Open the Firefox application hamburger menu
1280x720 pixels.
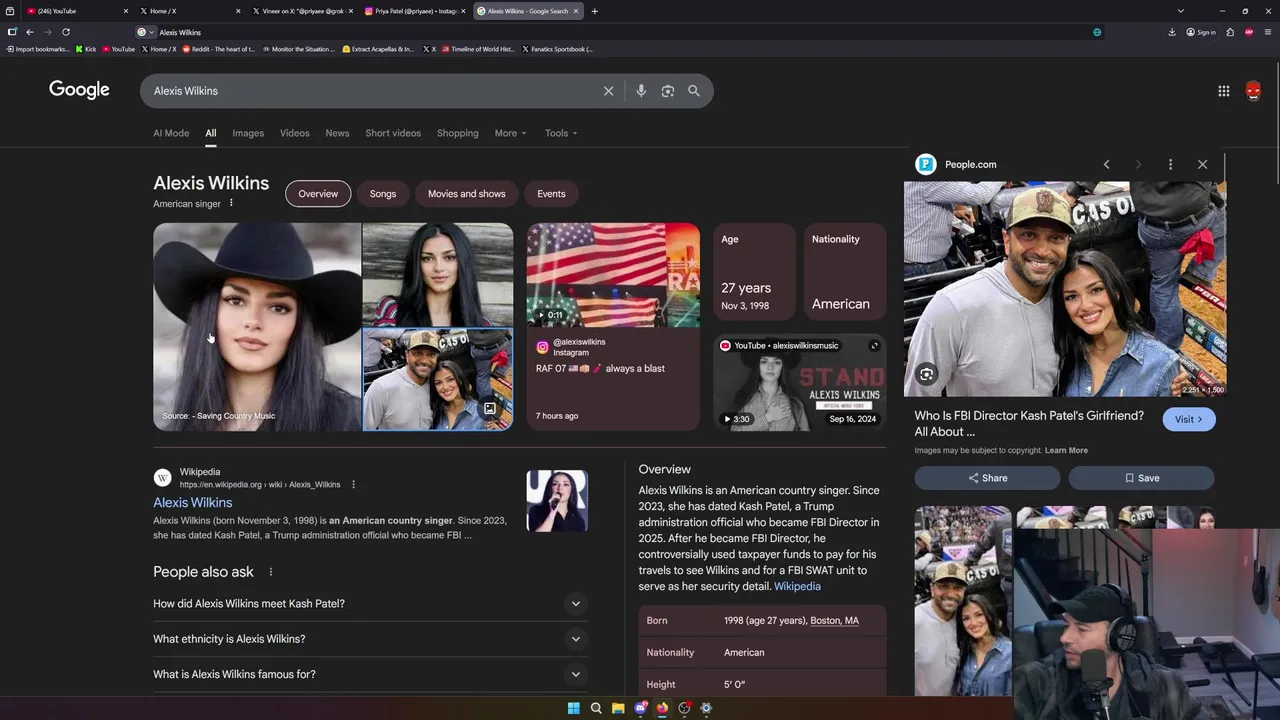(x=1268, y=32)
